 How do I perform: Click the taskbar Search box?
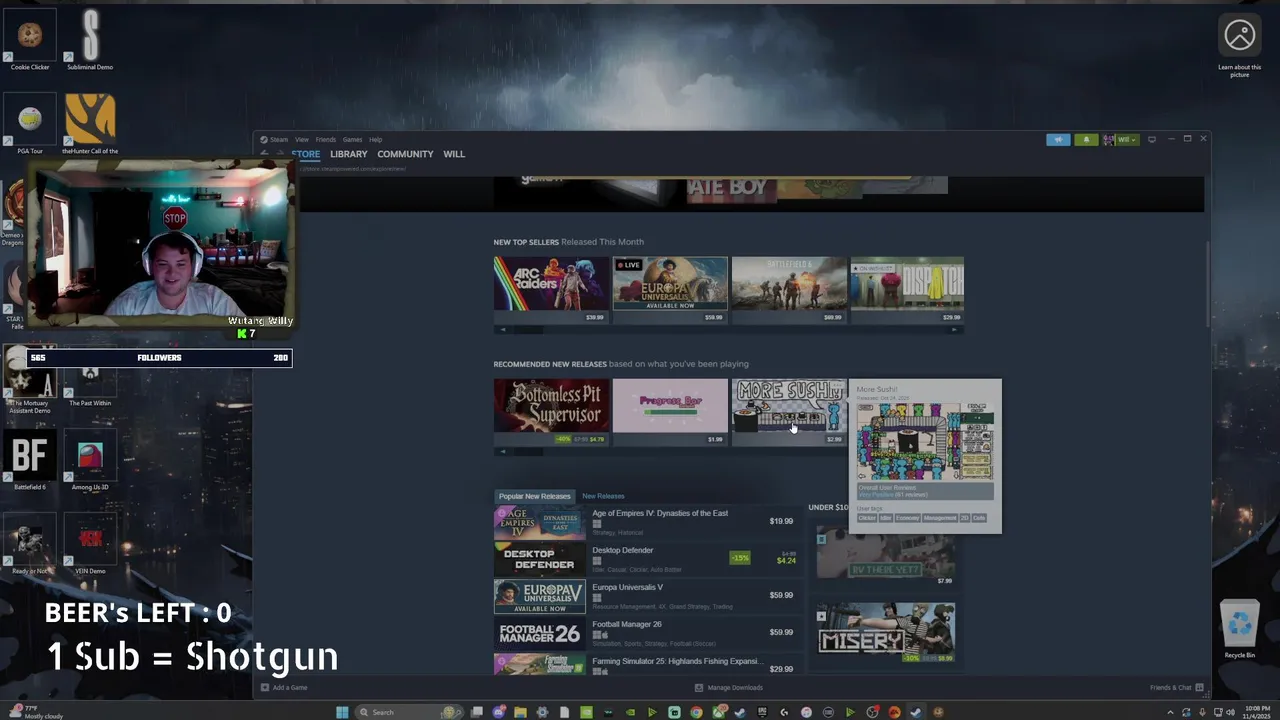click(411, 712)
